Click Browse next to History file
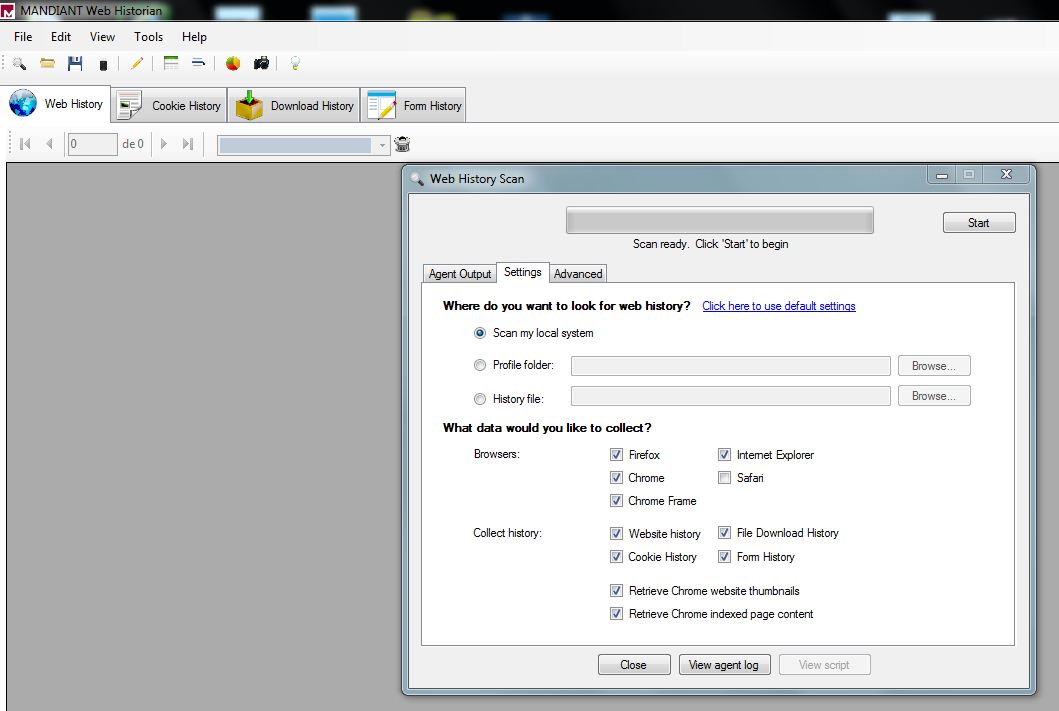 pos(934,396)
